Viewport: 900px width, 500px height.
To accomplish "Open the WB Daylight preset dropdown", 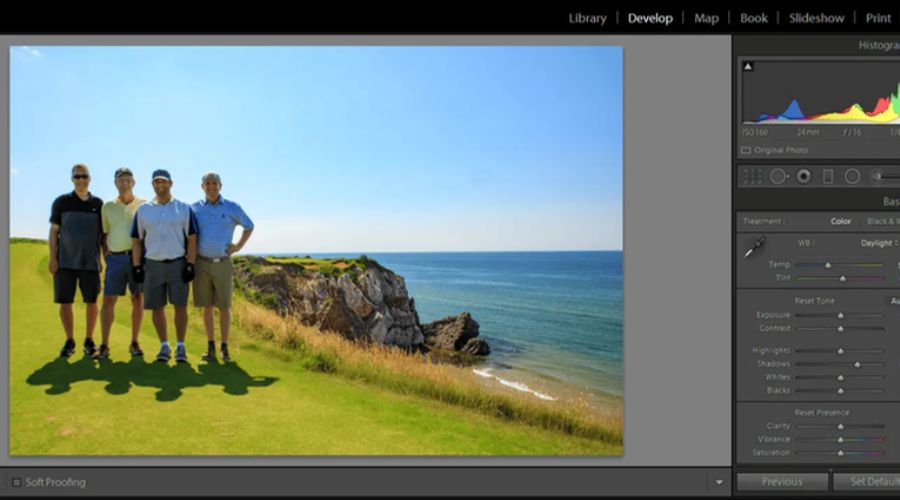I will pyautogui.click(x=880, y=243).
